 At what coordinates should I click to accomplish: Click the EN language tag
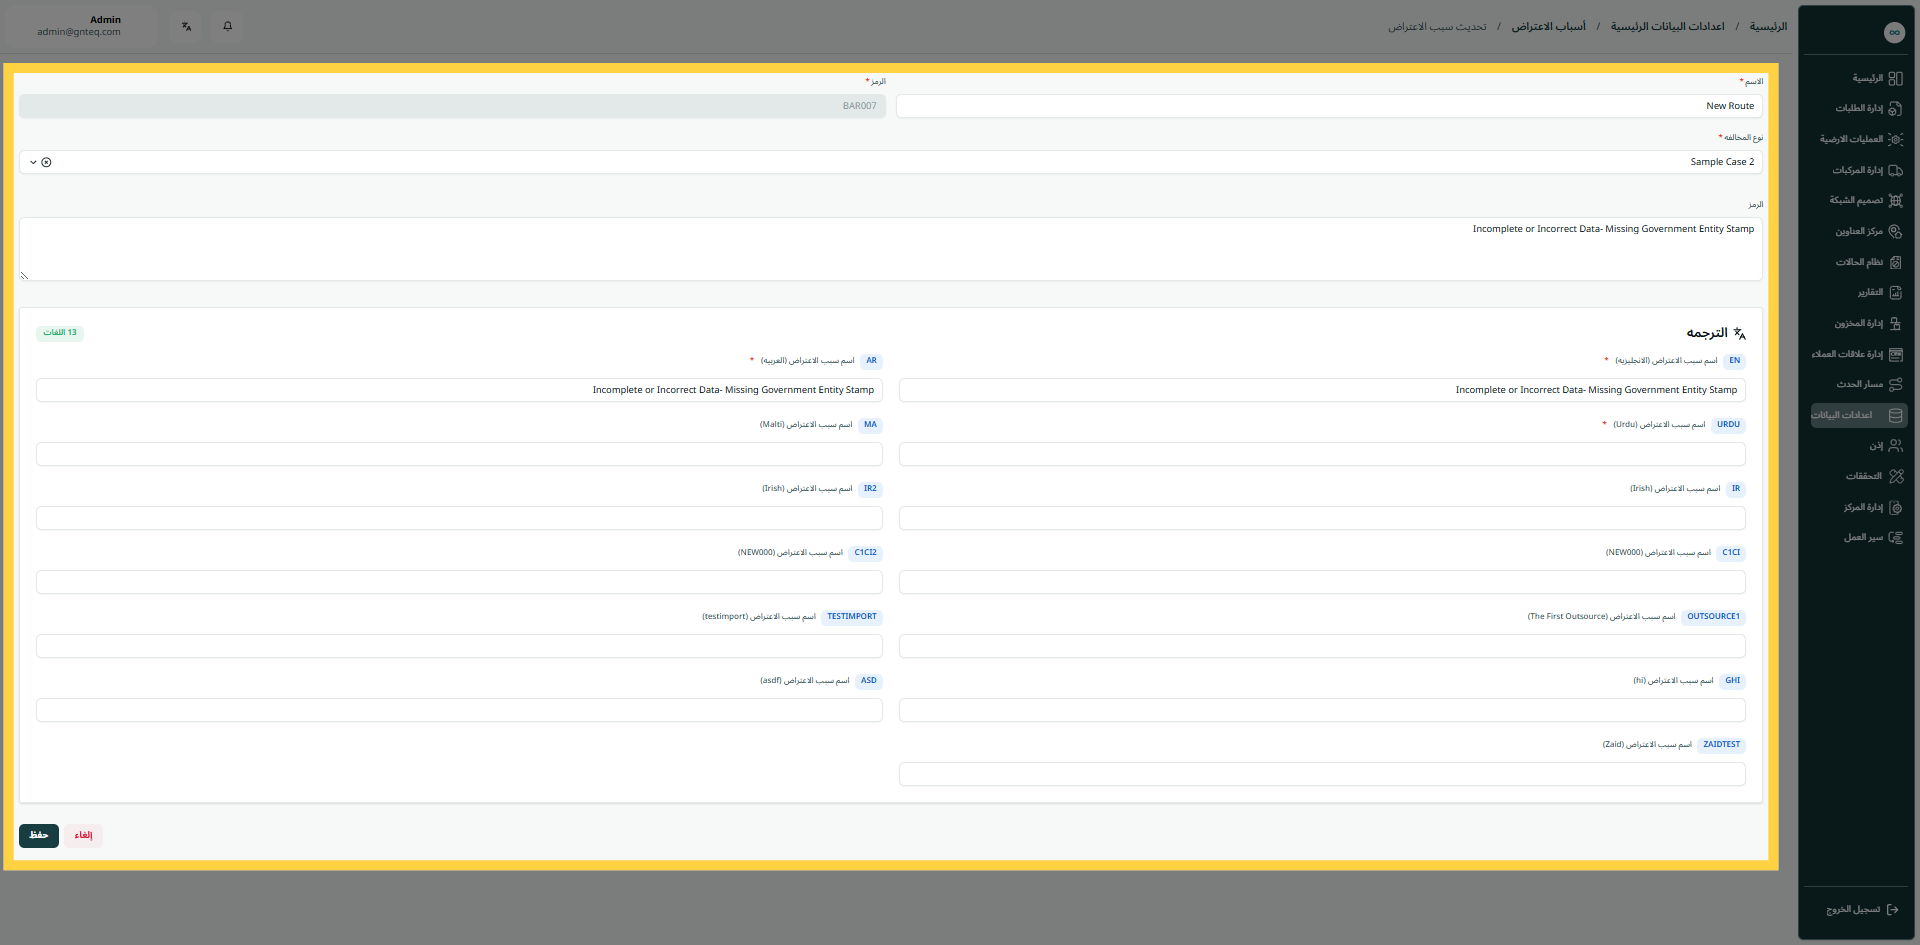click(x=1735, y=361)
